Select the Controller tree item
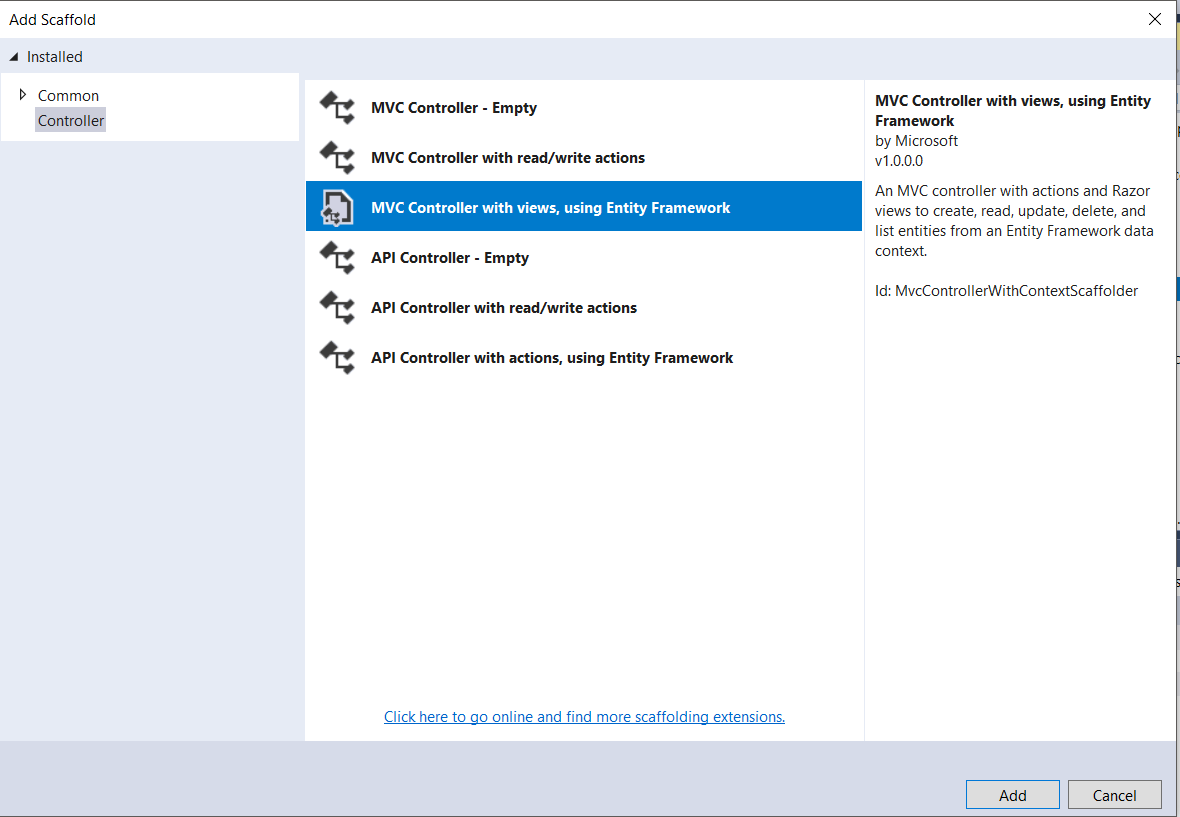 point(70,120)
